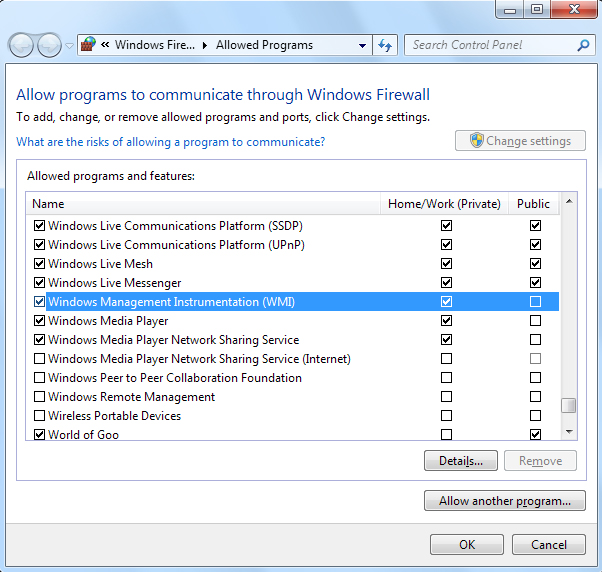This screenshot has height=572, width=602.
Task: Confirm with the OK button
Action: [467, 544]
